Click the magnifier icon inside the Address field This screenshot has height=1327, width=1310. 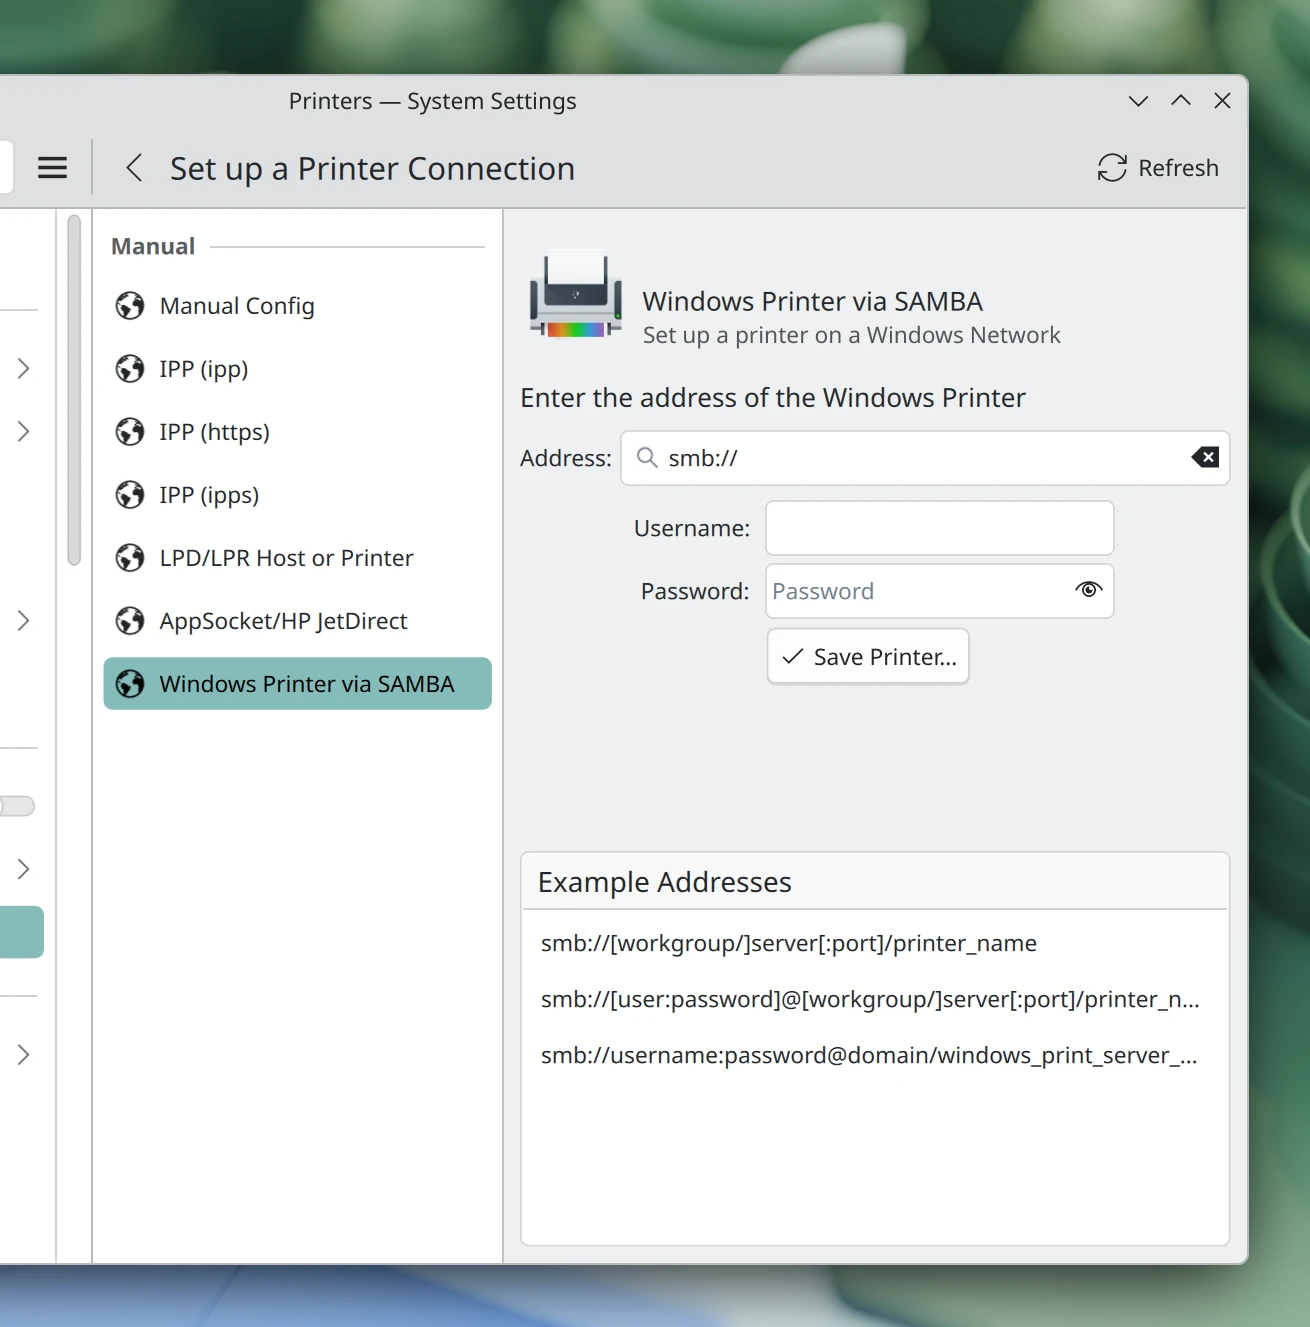pyautogui.click(x=646, y=457)
